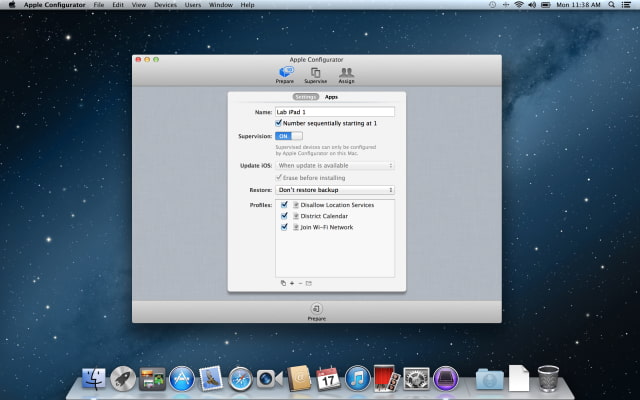Open the Prepare toolbar section

(x=286, y=74)
